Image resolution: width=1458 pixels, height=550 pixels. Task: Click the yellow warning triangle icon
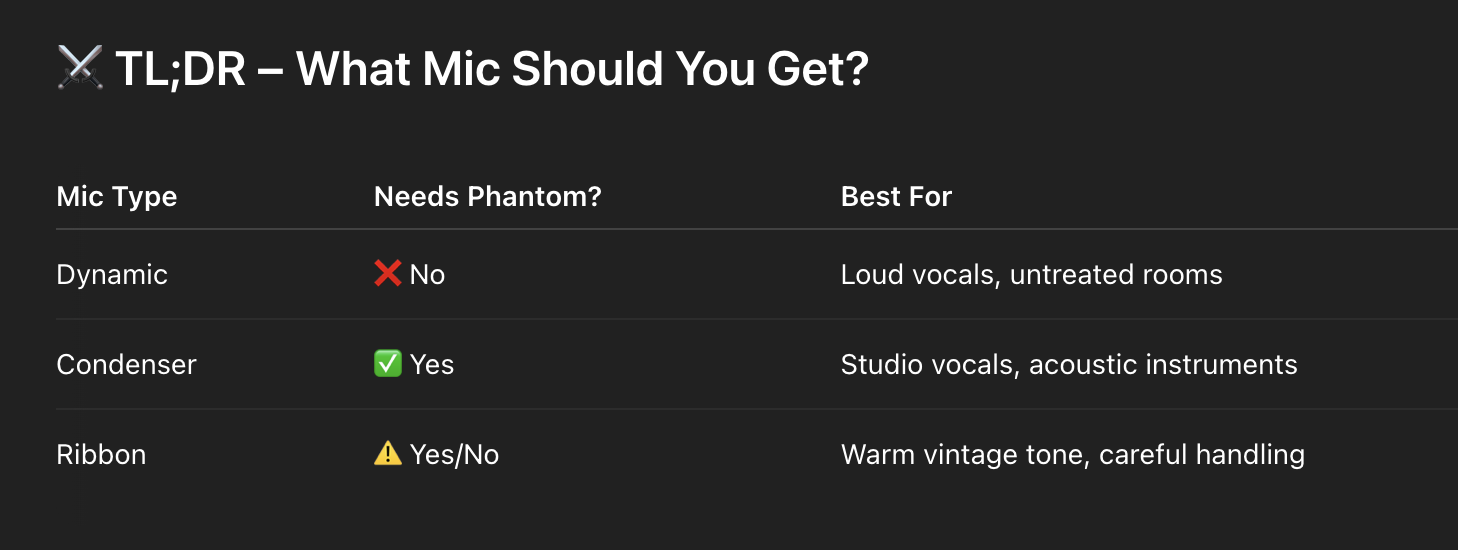pos(387,454)
